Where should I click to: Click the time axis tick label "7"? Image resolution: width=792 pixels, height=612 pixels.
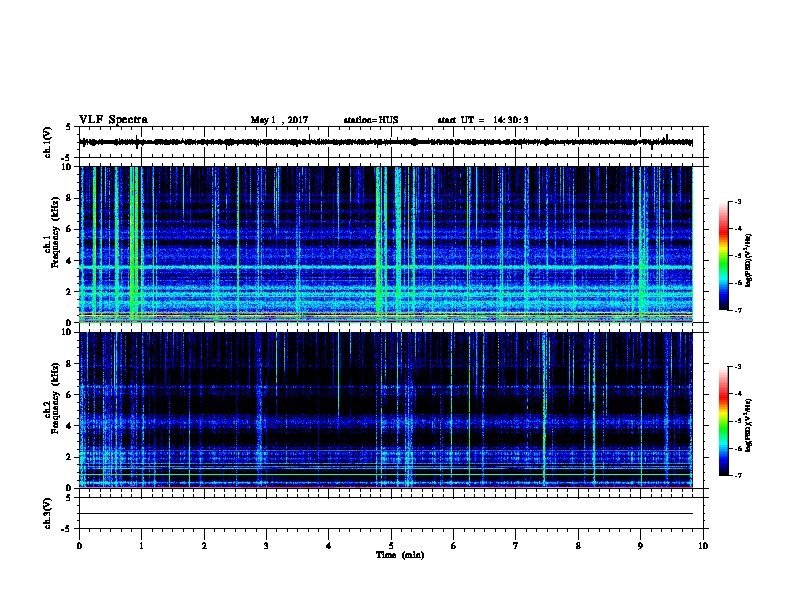516,546
